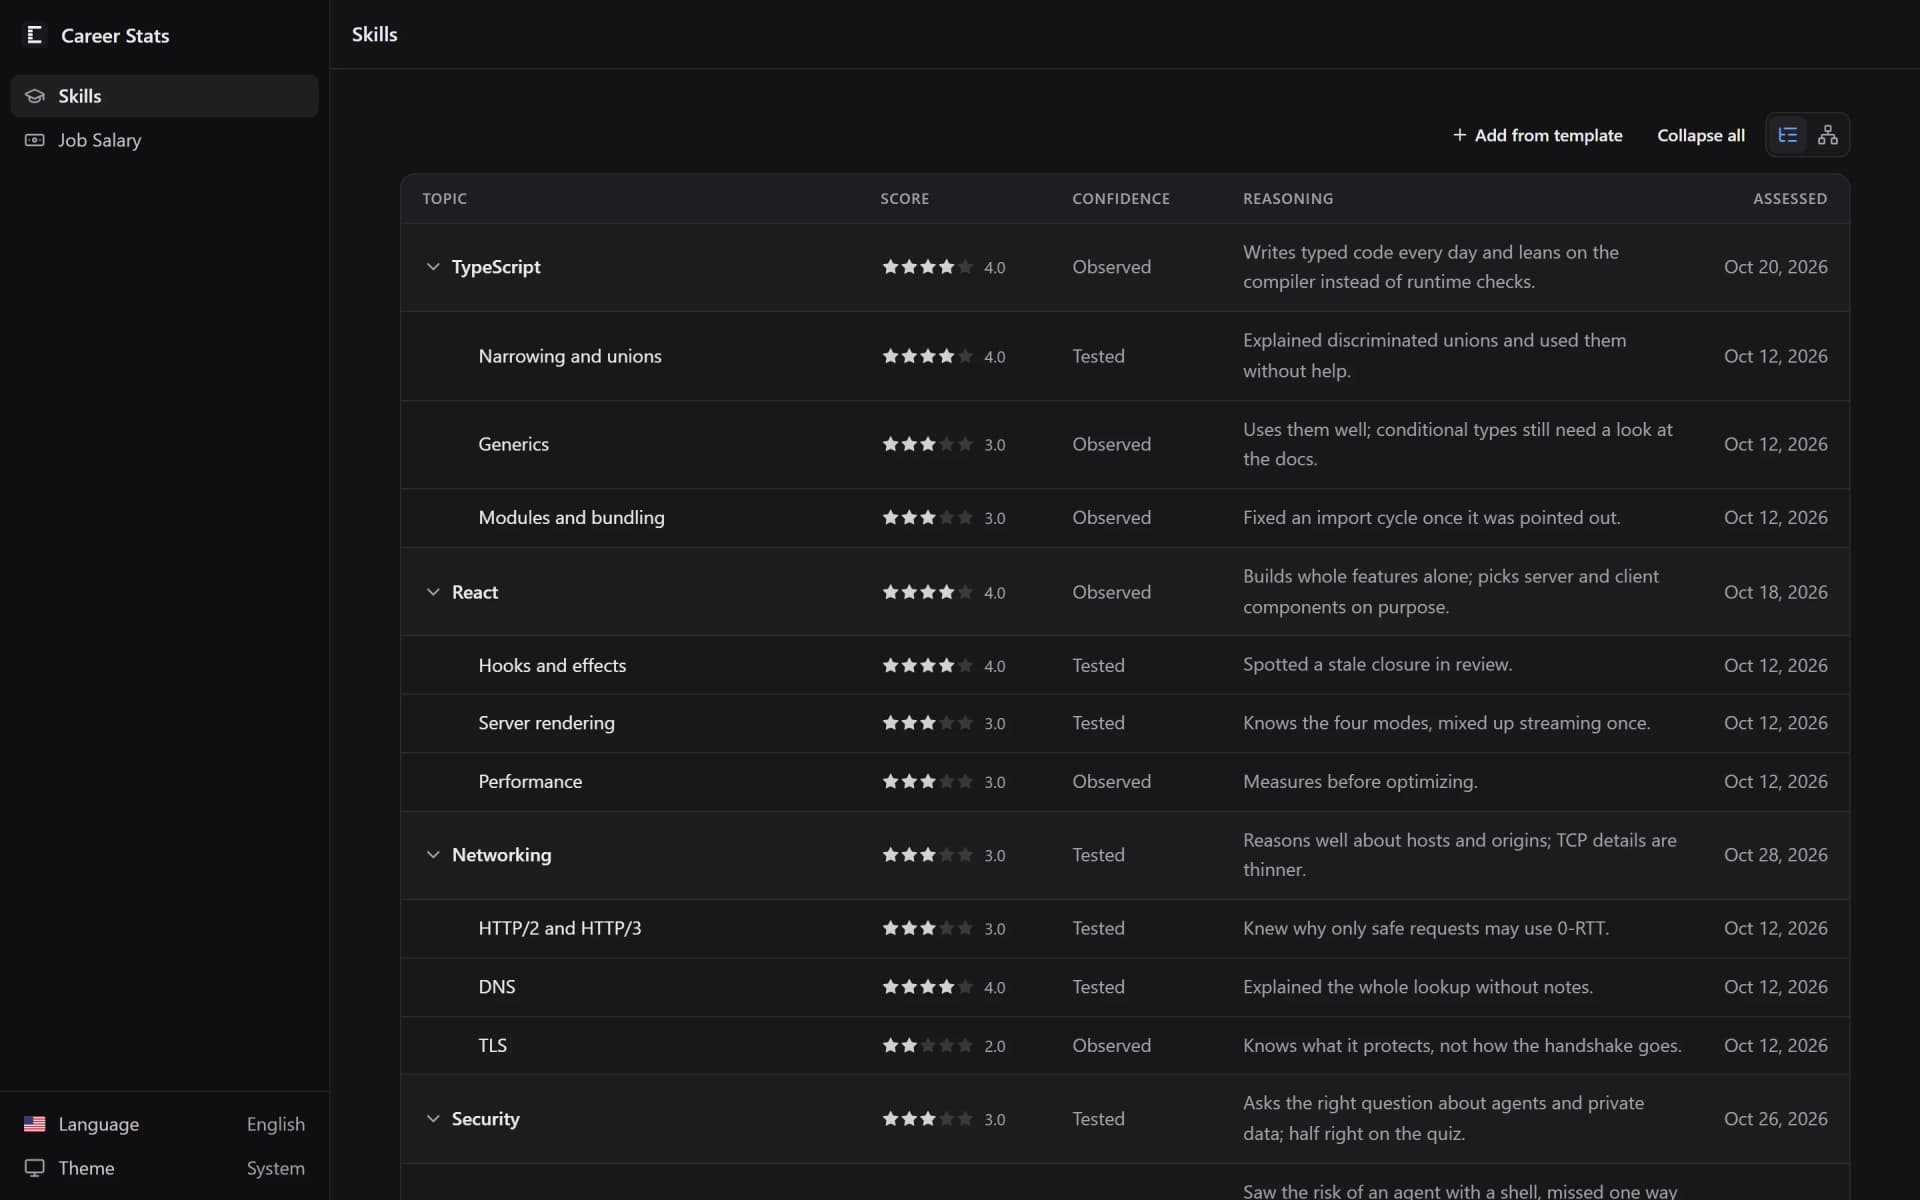Screen dimensions: 1920x1200
Task: Select the Narrowing and unions row
Action: coord(1125,356)
